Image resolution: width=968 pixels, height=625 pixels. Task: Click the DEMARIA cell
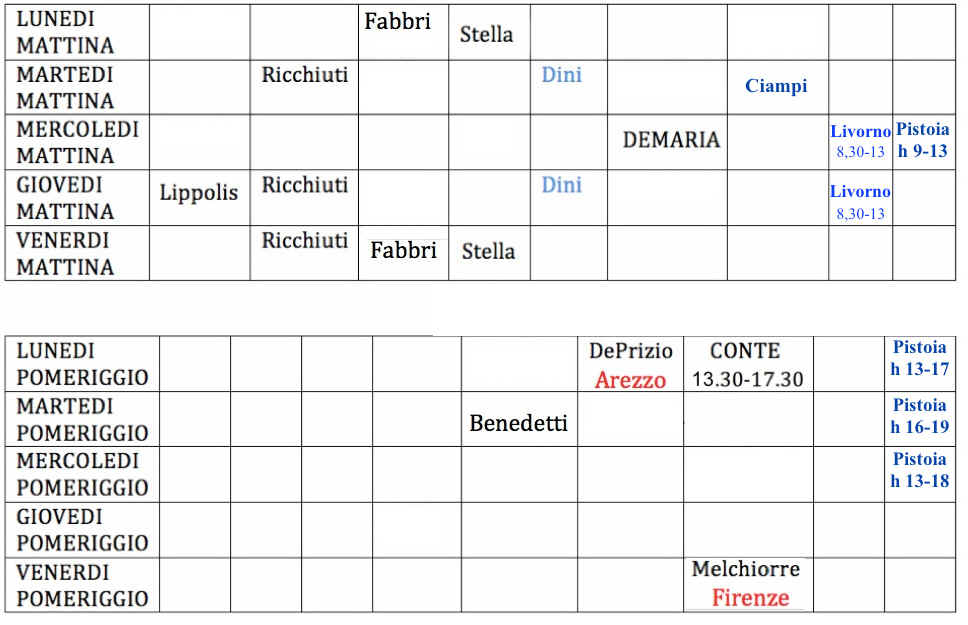(671, 140)
